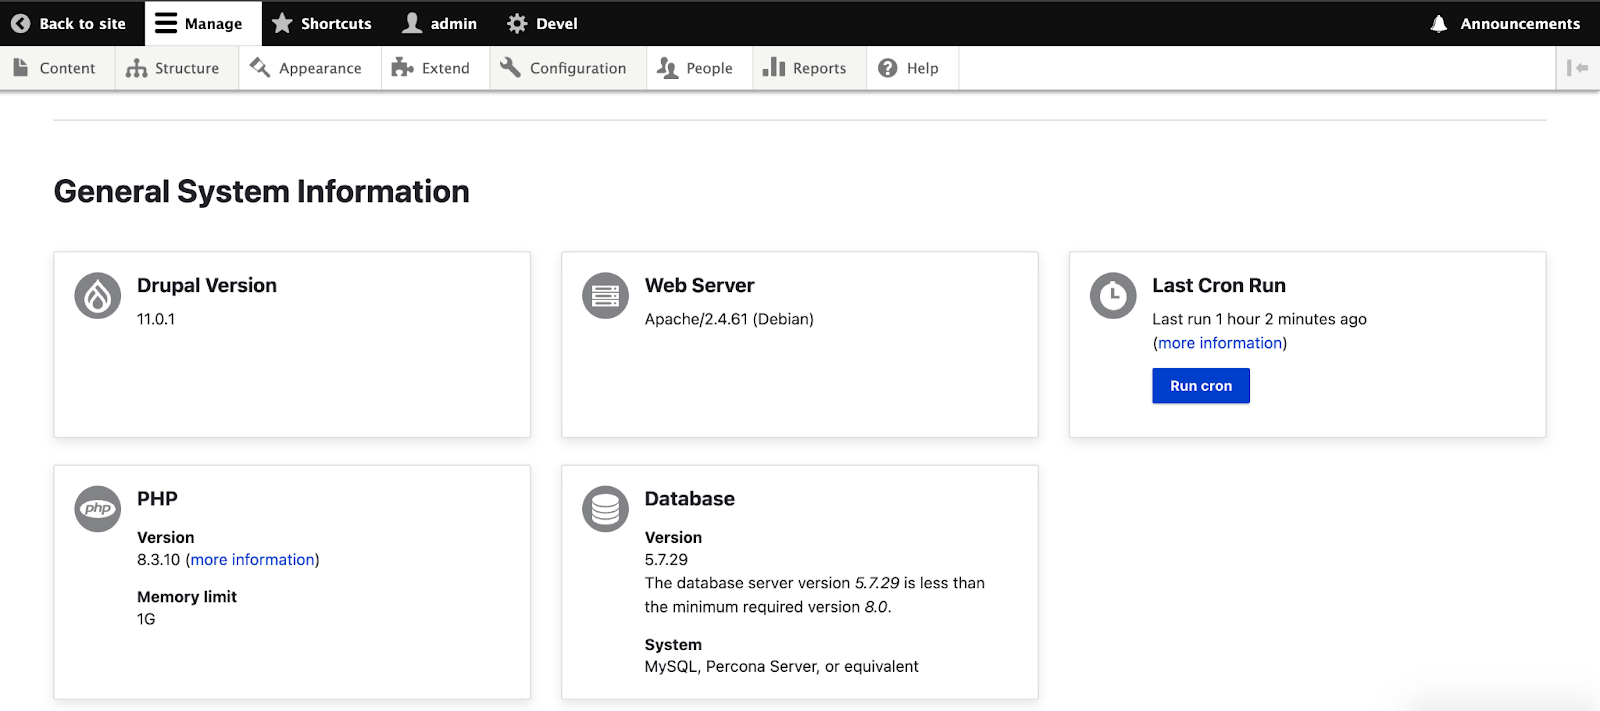
Task: Go to the Help menu item
Action: [912, 68]
